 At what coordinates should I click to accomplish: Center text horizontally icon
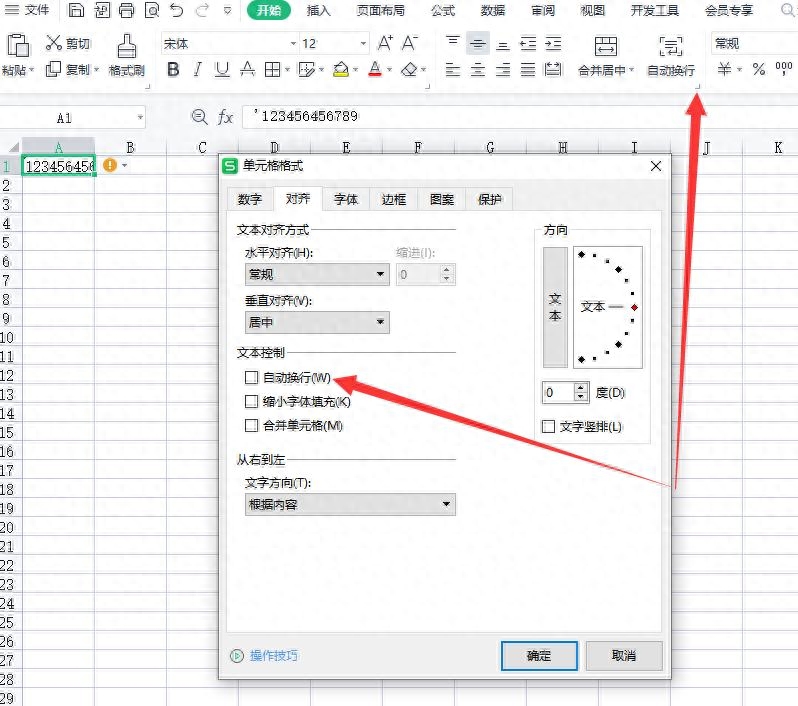[477, 69]
